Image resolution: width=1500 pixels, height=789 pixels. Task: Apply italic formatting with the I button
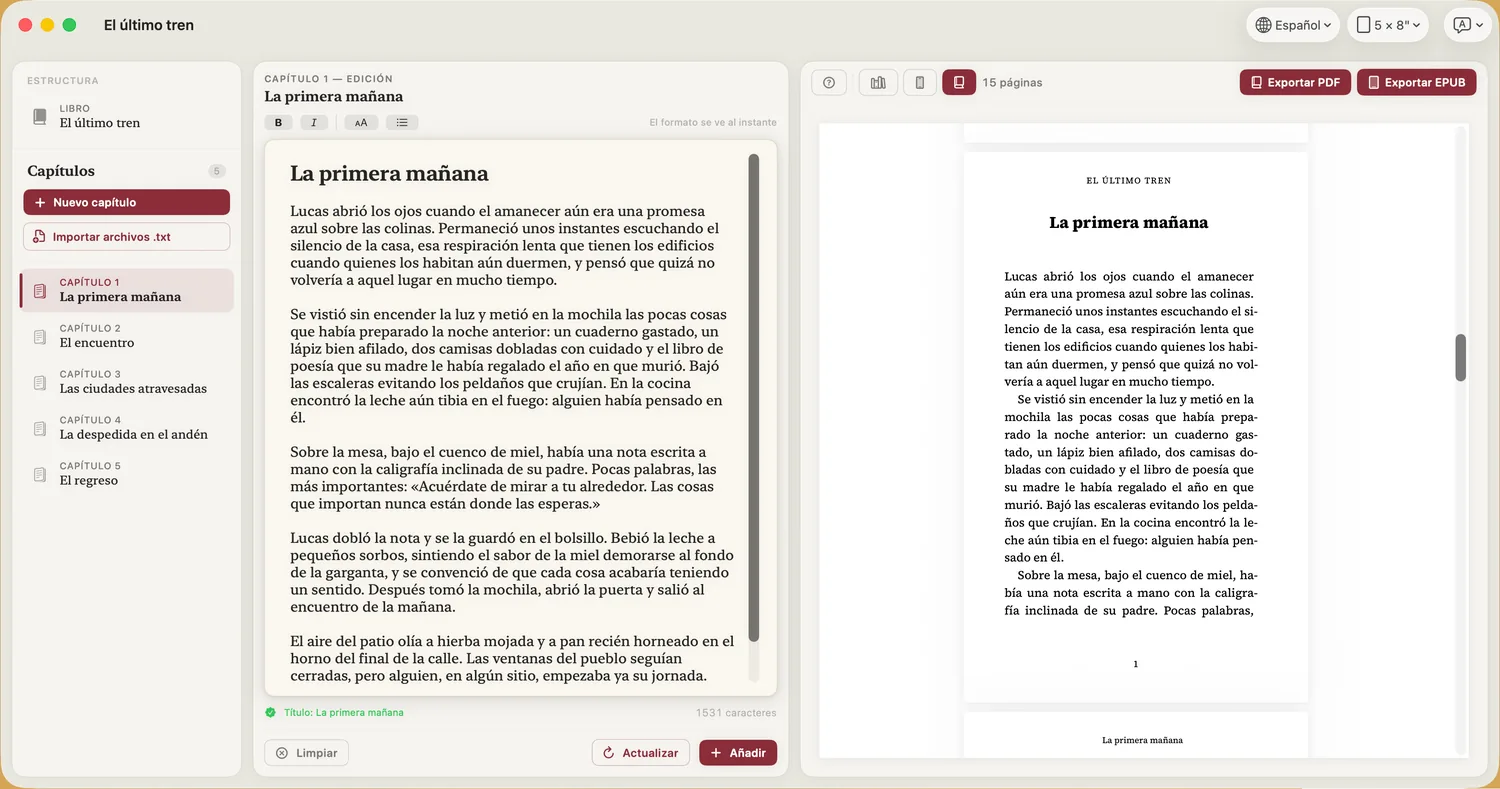pyautogui.click(x=314, y=123)
